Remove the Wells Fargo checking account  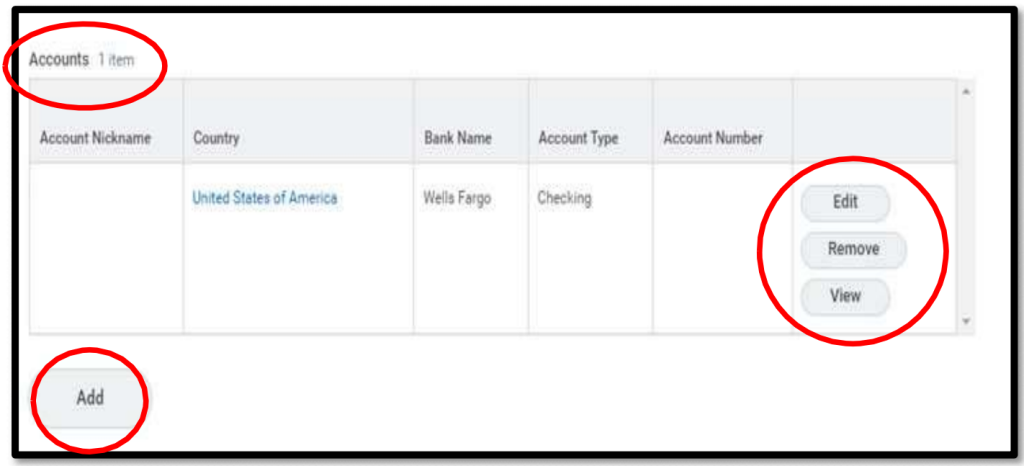(x=852, y=249)
